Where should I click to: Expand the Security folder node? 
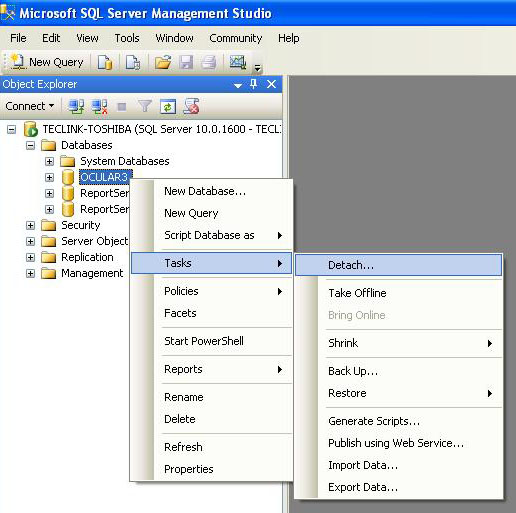point(30,225)
